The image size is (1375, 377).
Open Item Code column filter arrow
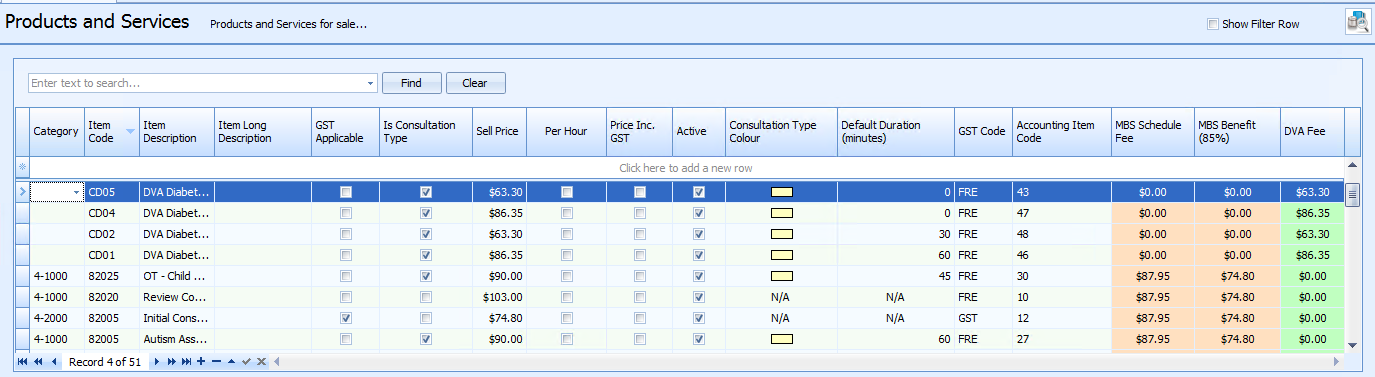(x=130, y=131)
